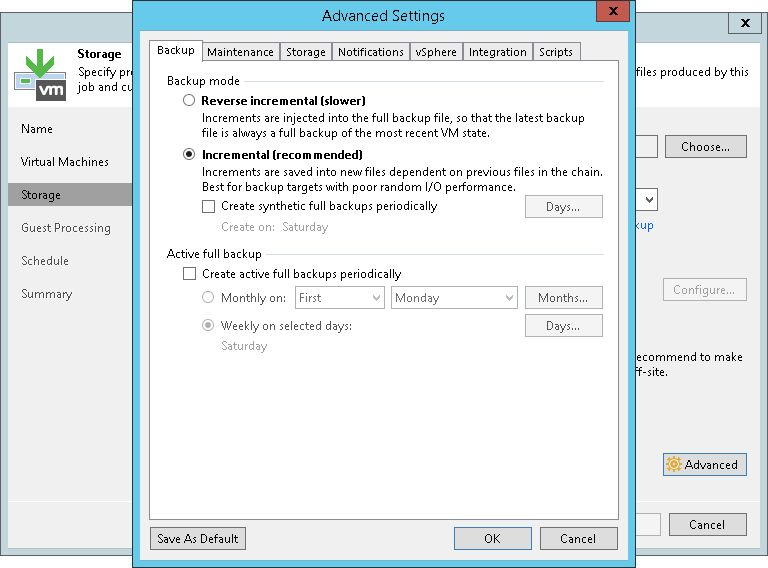Image resolution: width=768 pixels, height=568 pixels.
Task: Click the 'Active full backup' section label
Action: (214, 254)
